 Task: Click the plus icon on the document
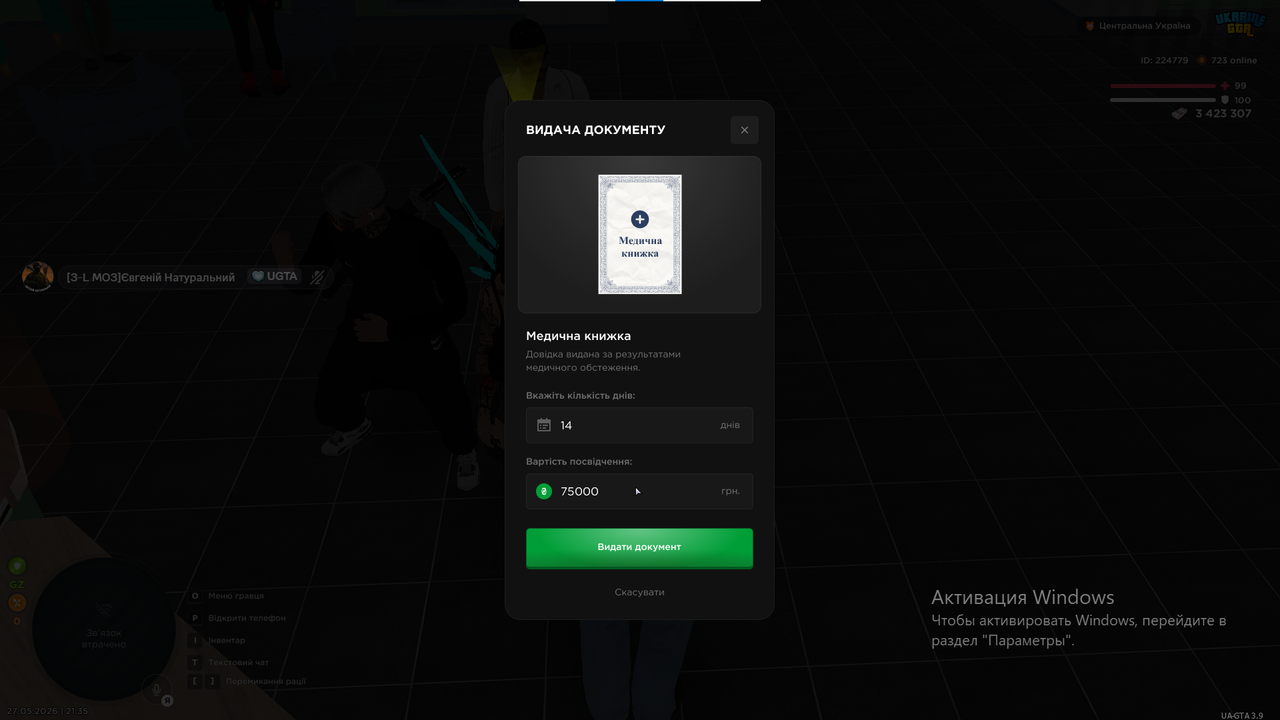pos(640,219)
